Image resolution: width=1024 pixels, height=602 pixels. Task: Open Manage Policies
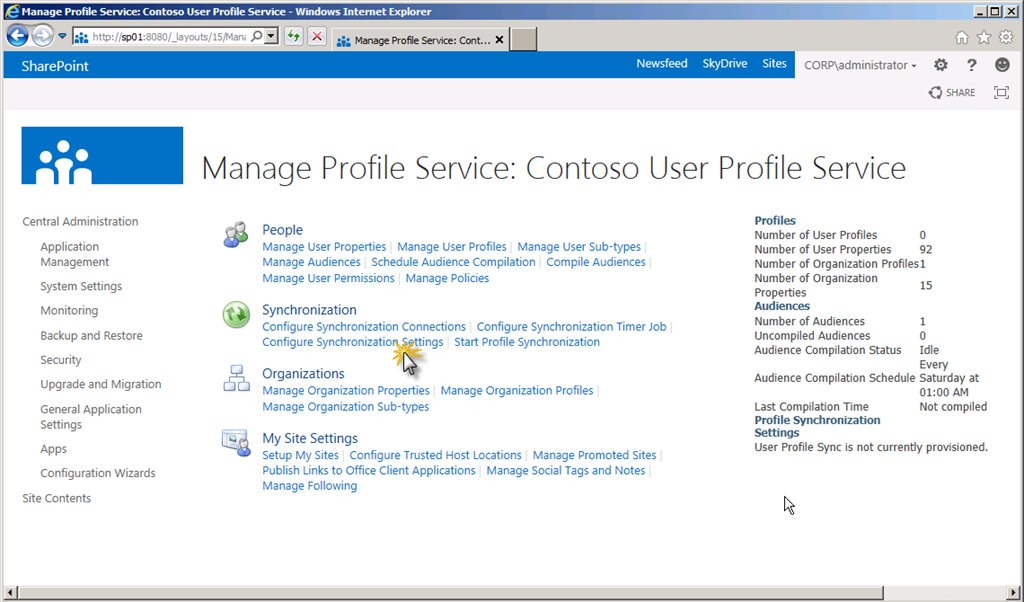[447, 278]
